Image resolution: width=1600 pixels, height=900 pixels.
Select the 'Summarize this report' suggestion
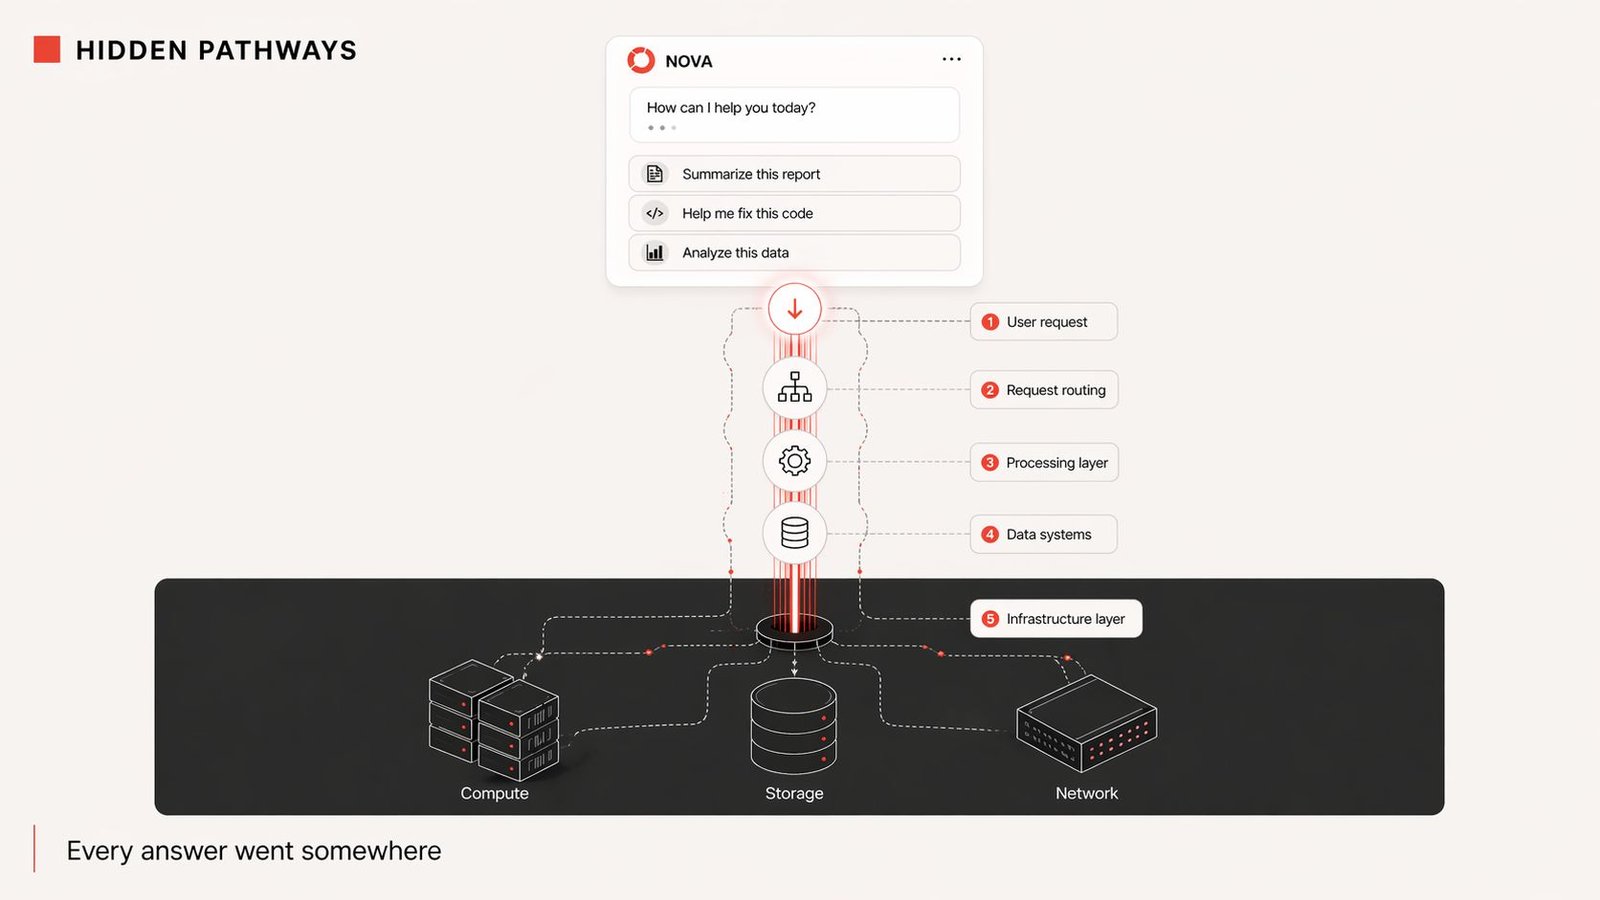(794, 174)
